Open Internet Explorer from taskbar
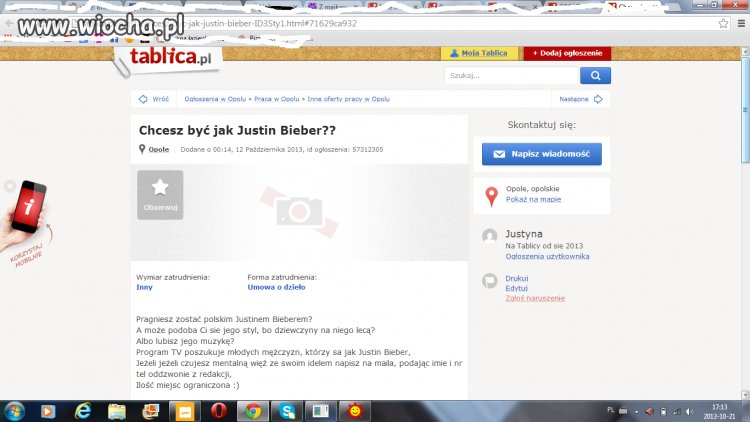Screen dimensions: 750x422 [83, 411]
